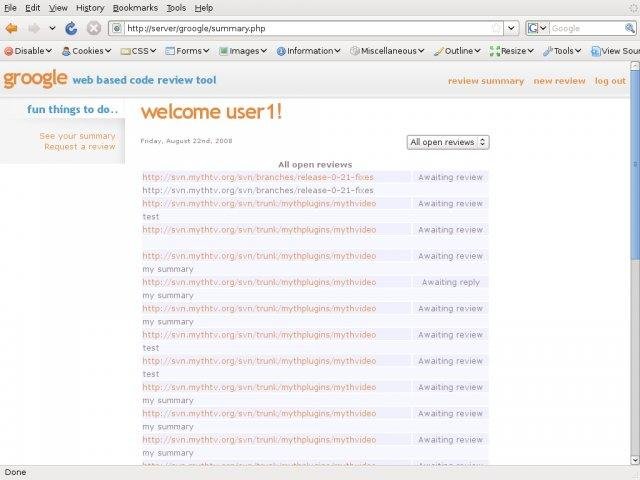
Task: Open the review summary link
Action: coord(486,81)
